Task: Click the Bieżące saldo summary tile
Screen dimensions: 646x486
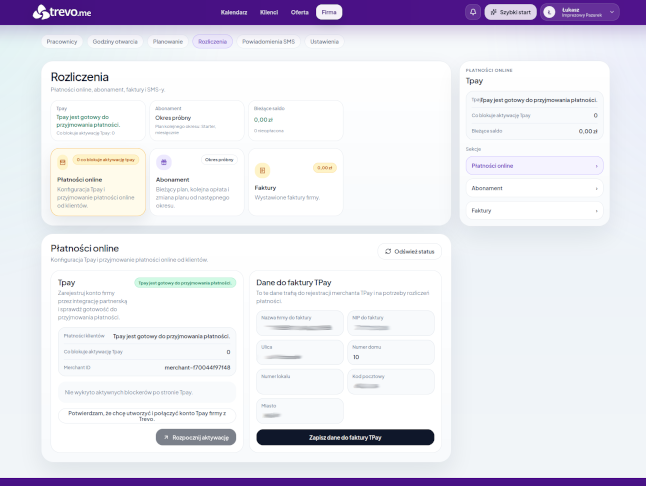Action: pos(296,121)
